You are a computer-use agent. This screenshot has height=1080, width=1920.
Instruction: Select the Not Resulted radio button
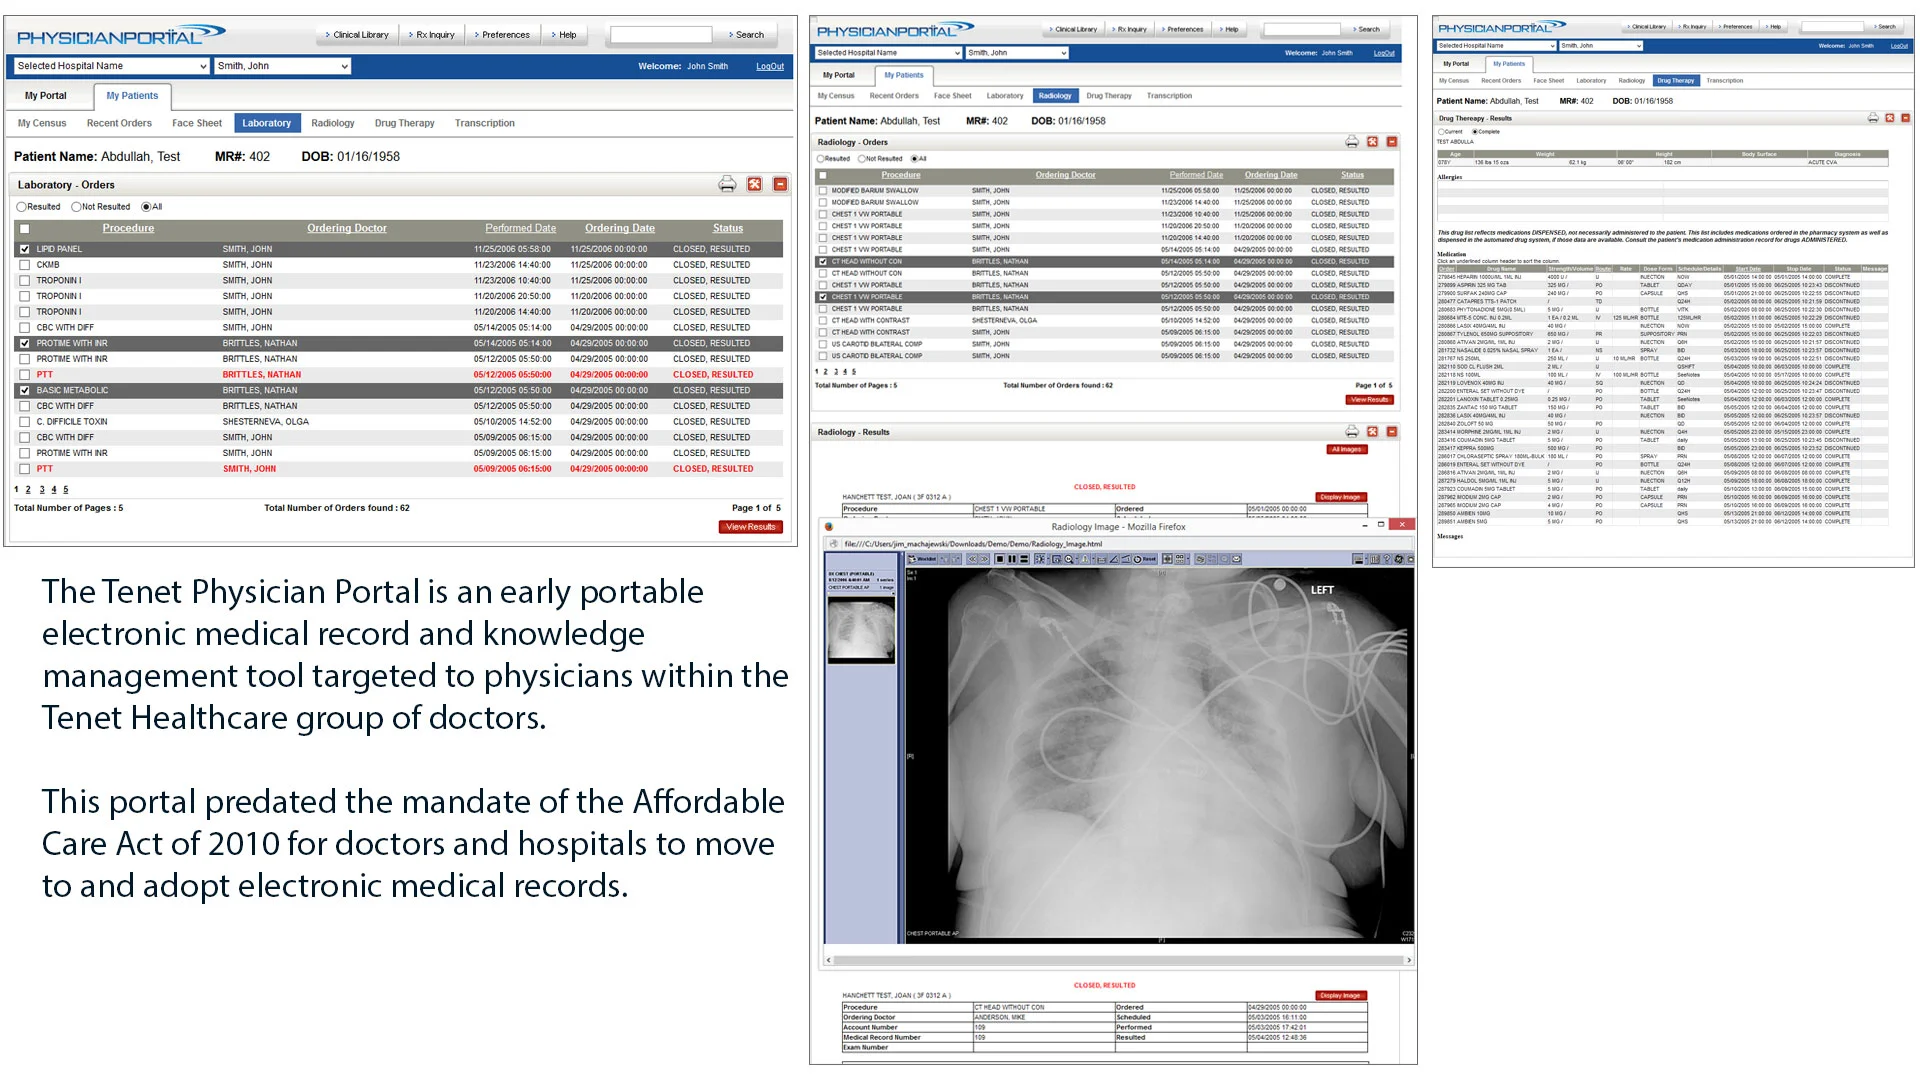click(x=76, y=207)
